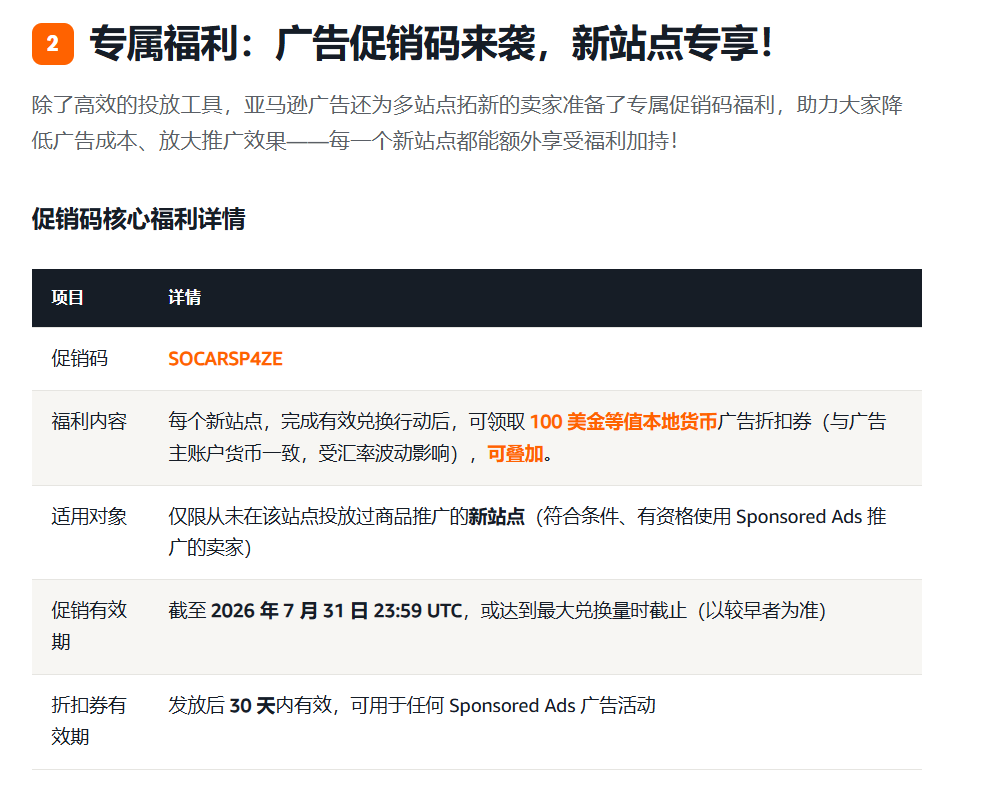Click the subheading "促销码核心福利详情"

[139, 219]
